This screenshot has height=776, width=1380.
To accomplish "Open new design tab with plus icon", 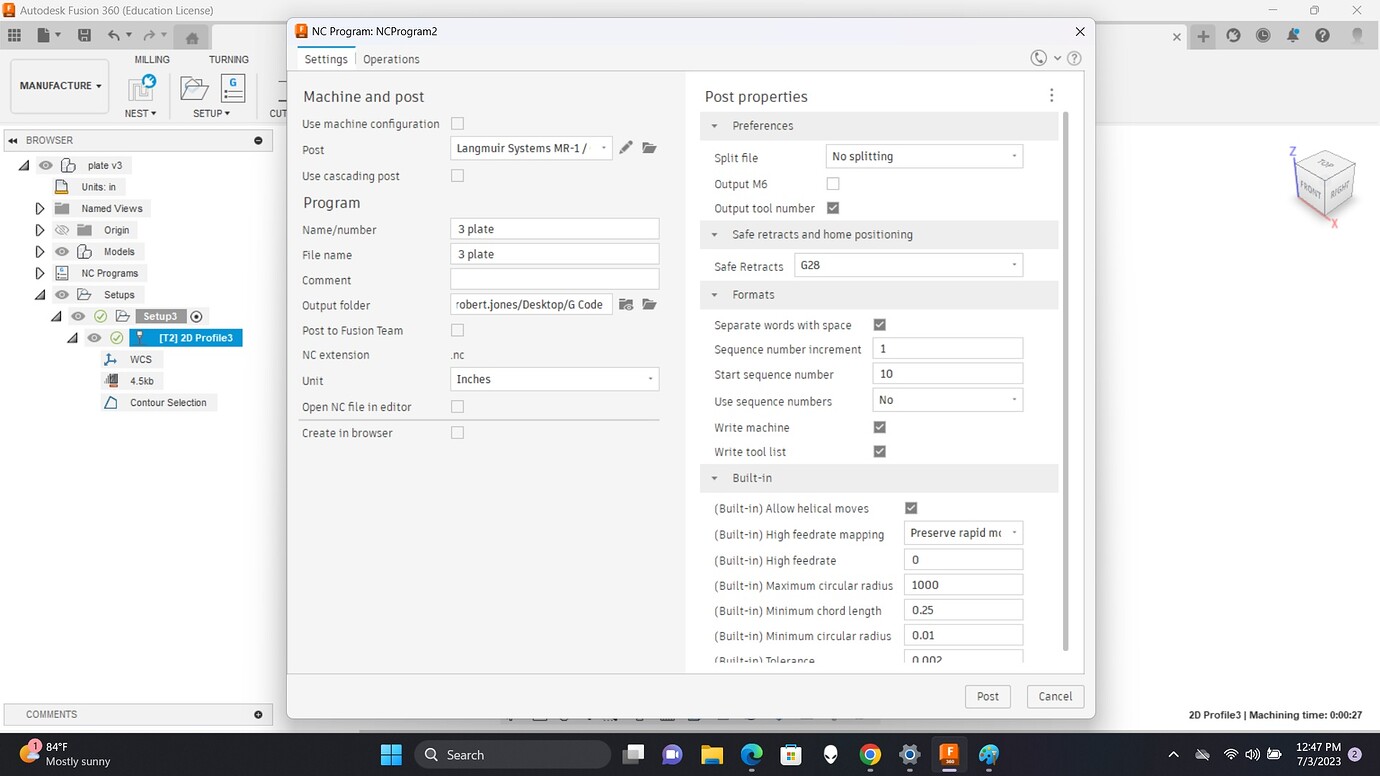I will 1203,36.
